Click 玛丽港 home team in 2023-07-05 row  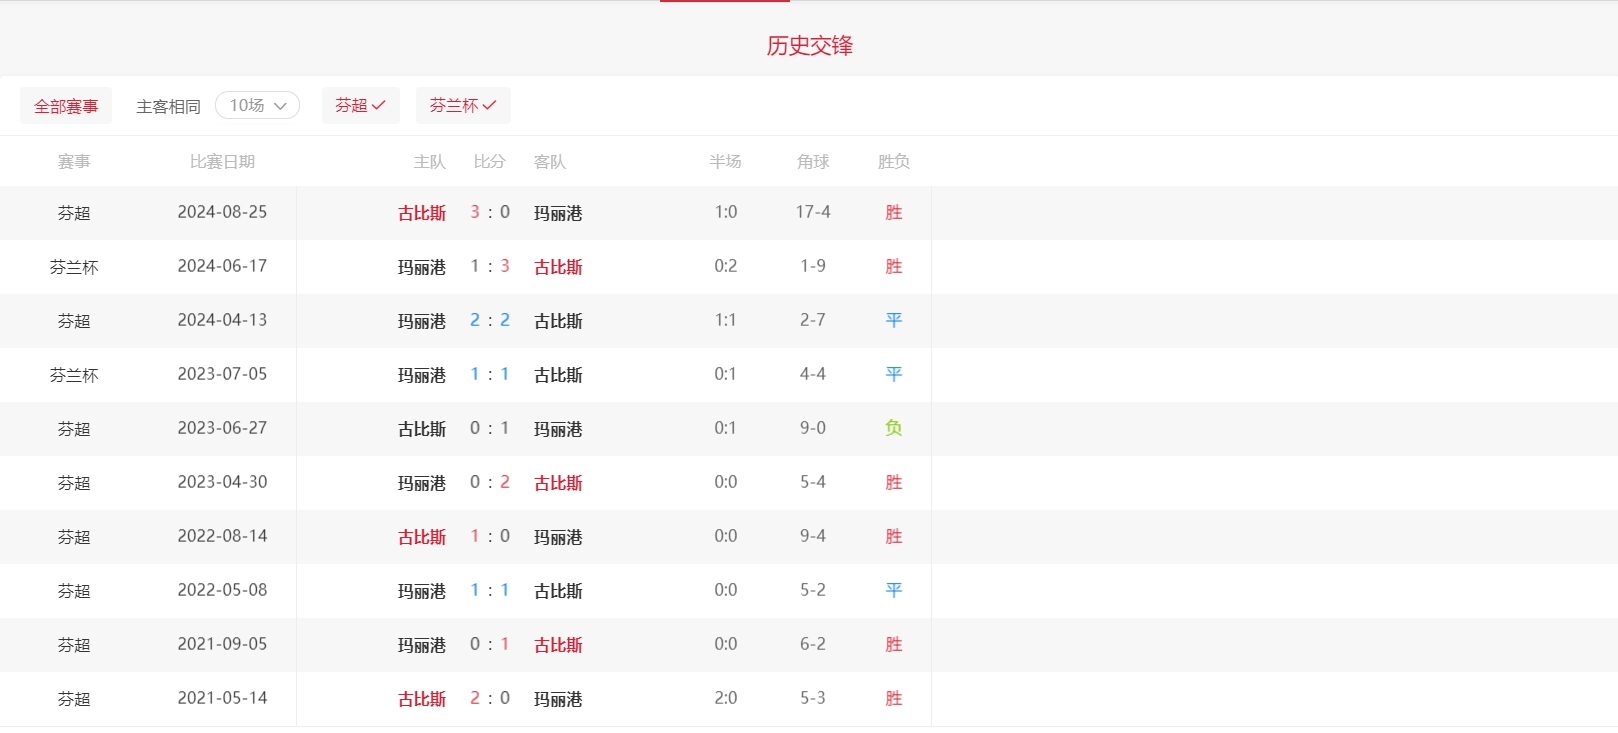[421, 375]
